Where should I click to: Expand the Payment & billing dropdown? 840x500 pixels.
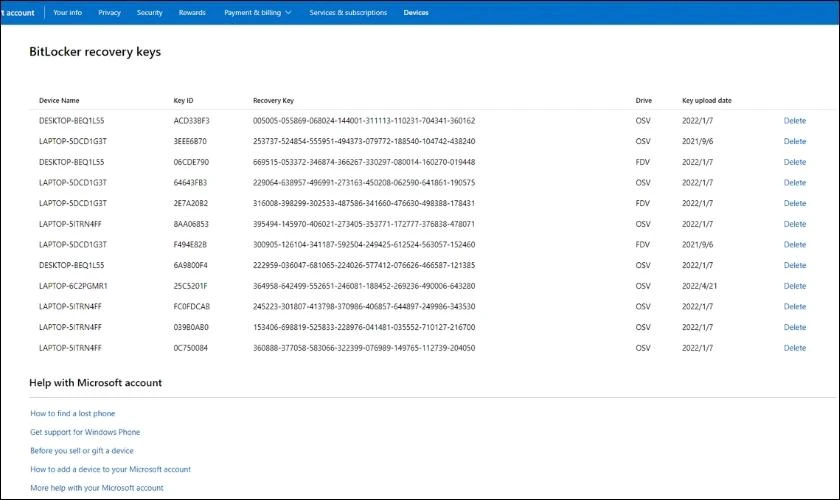(x=258, y=12)
